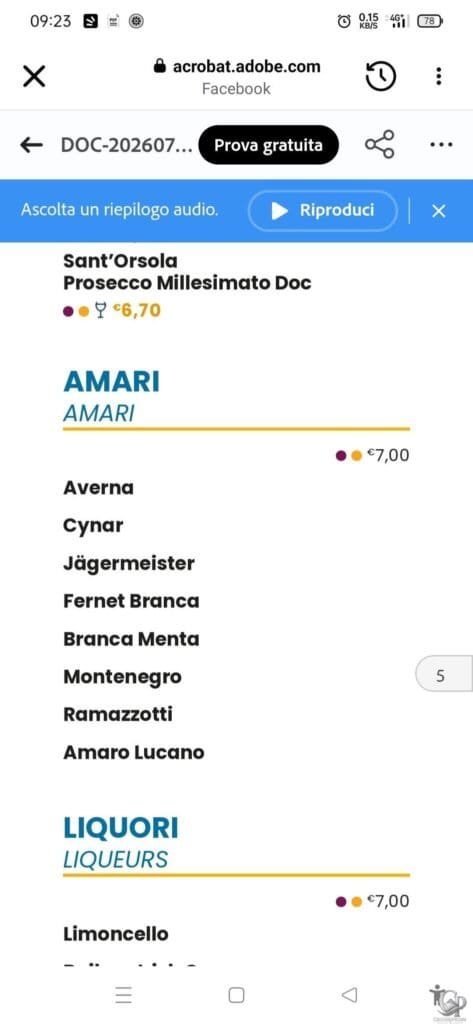Tap the LIQUORI section heading

[x=121, y=828]
